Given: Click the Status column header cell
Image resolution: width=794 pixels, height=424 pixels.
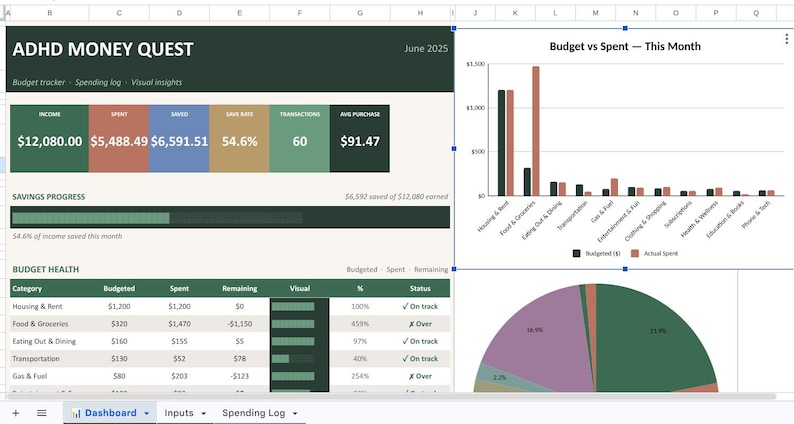Looking at the screenshot, I should (x=420, y=288).
